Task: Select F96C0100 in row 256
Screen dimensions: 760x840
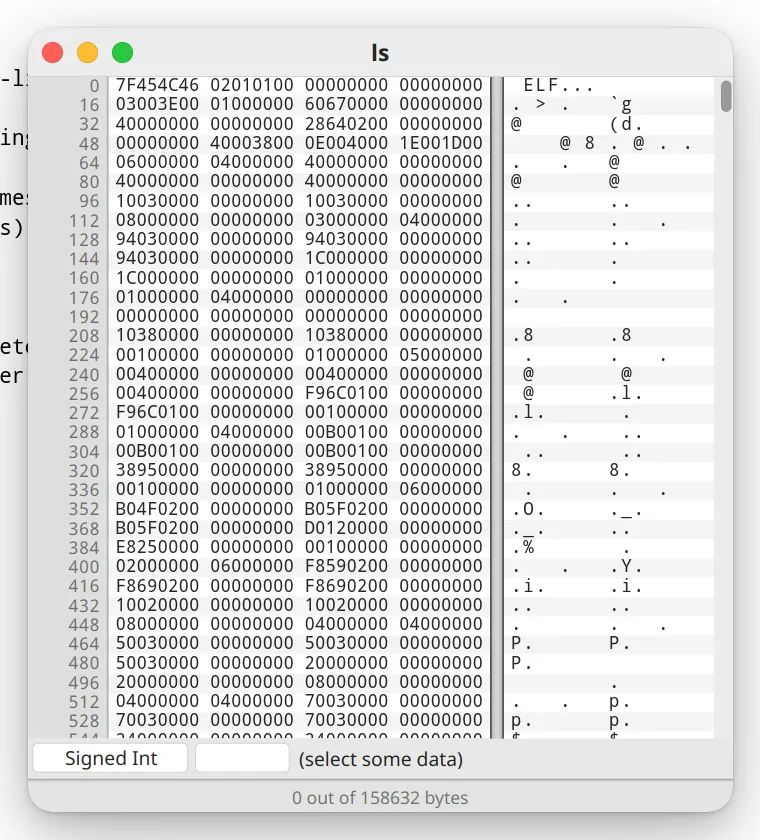Action: [346, 393]
